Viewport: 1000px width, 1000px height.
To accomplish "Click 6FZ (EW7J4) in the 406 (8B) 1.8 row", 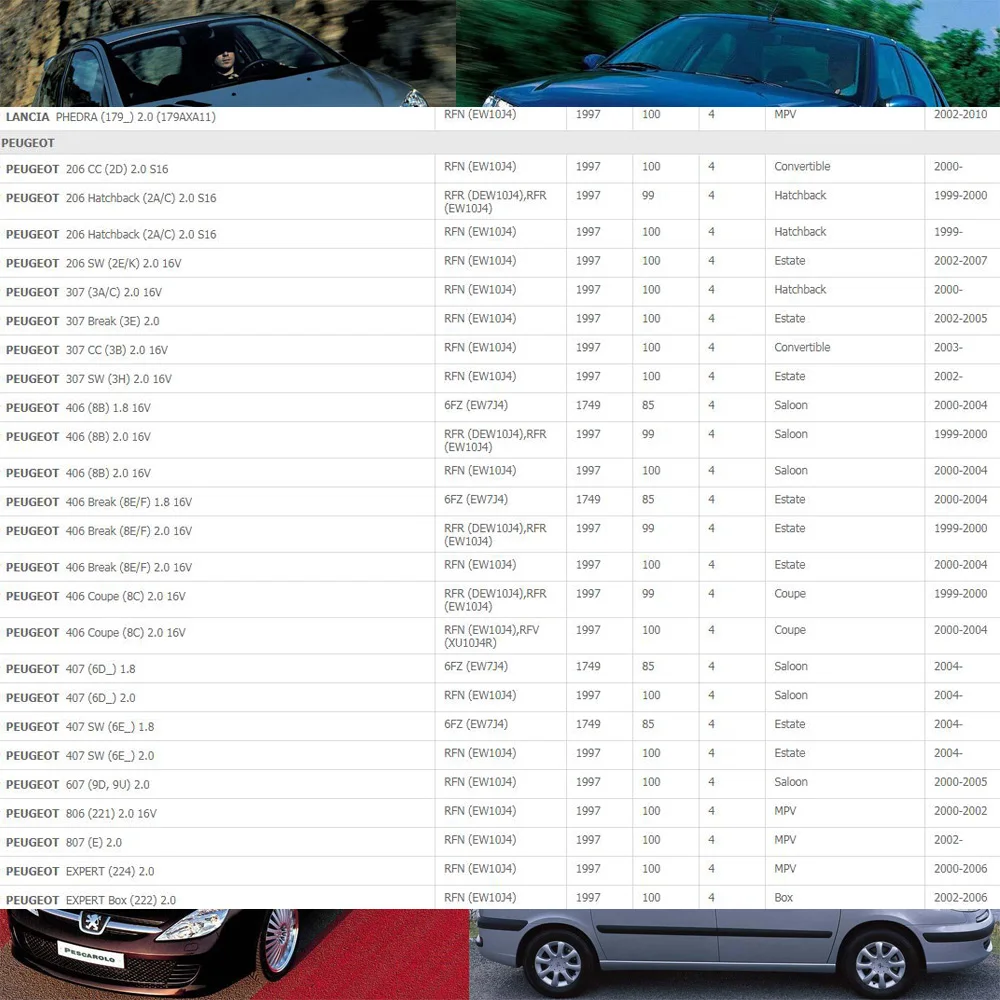I will (x=476, y=405).
